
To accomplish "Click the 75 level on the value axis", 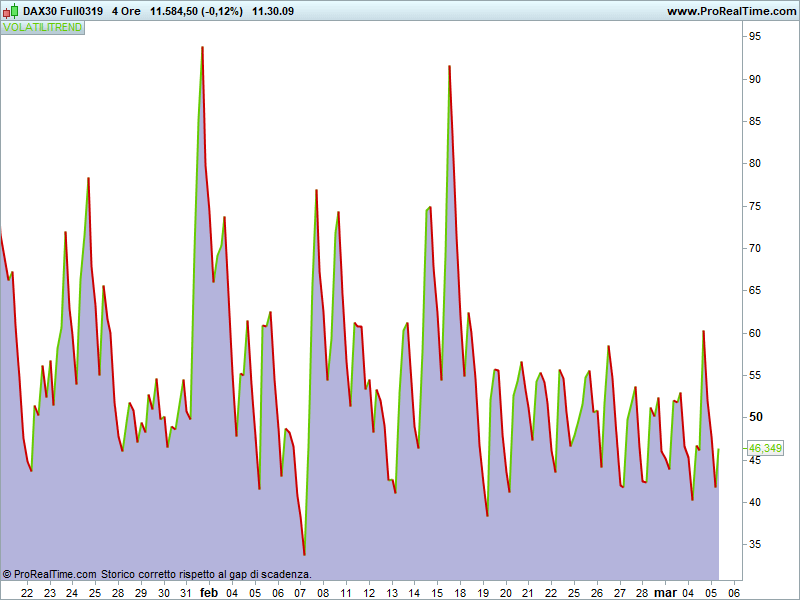I will (x=755, y=206).
